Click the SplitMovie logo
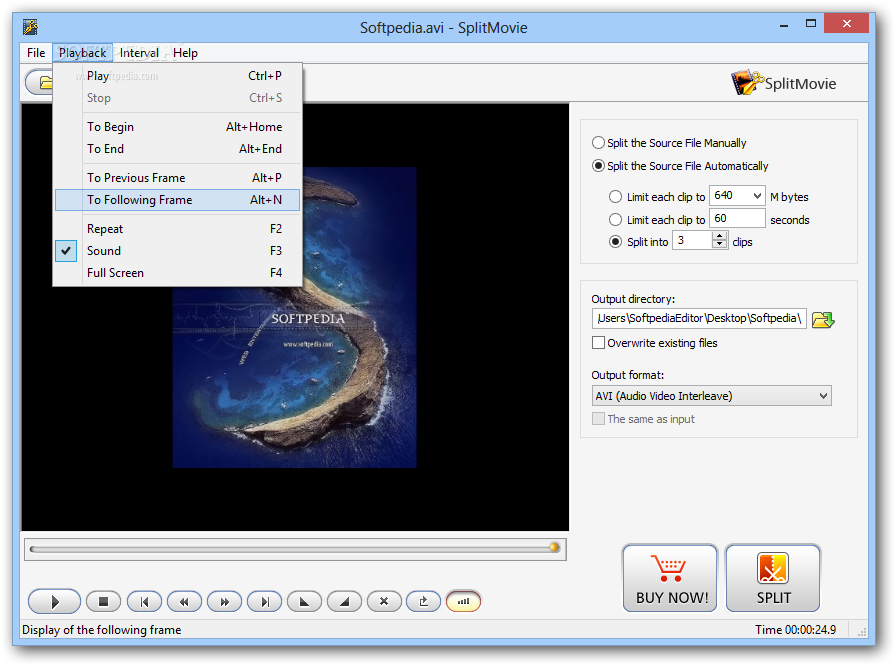Image resolution: width=896 pixels, height=666 pixels. [x=783, y=83]
